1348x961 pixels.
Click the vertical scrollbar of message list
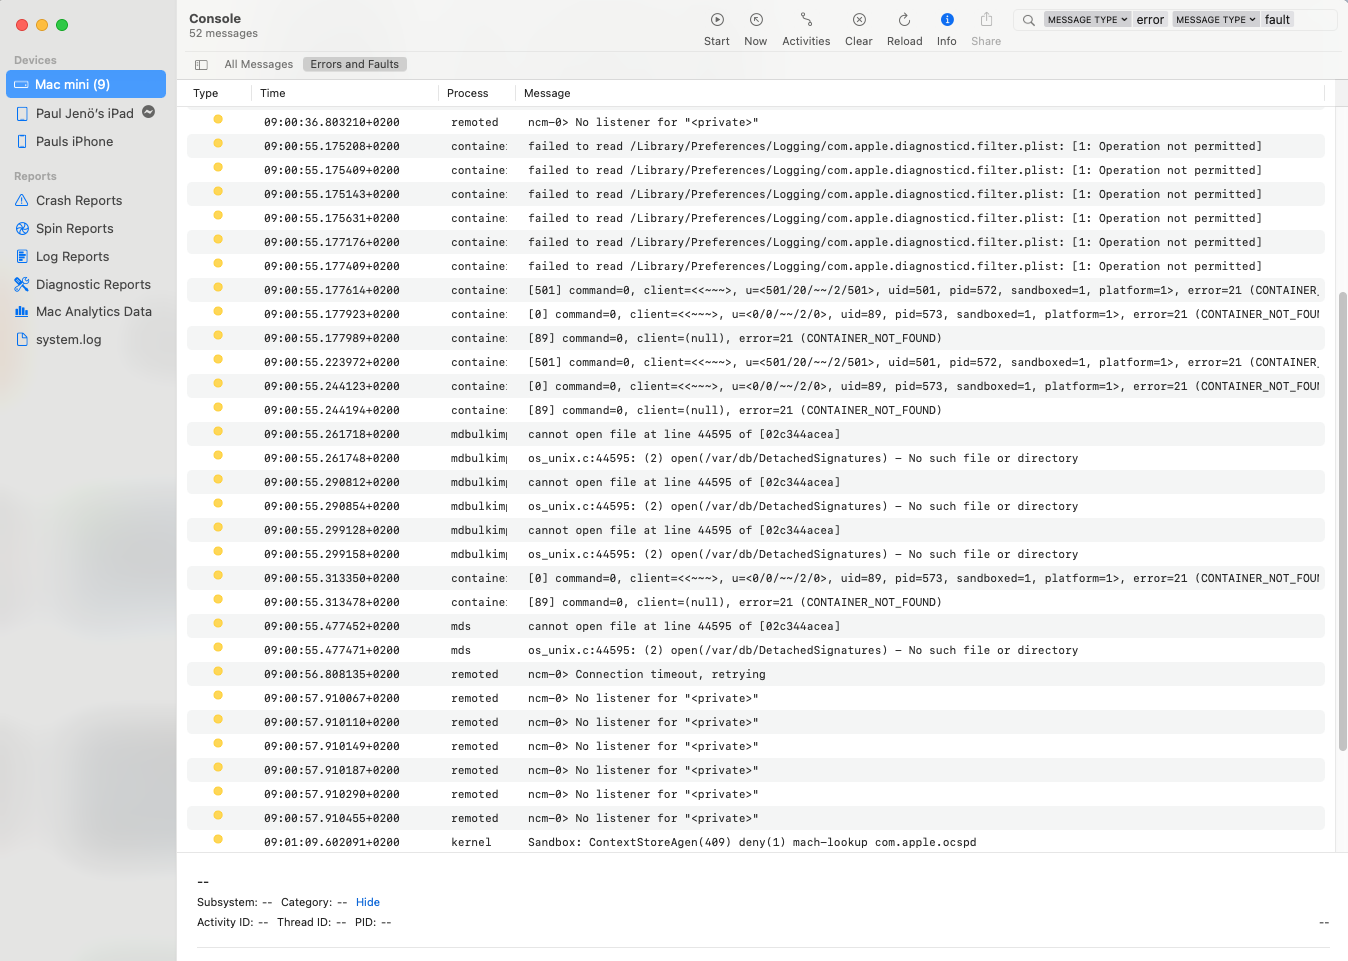[1342, 520]
